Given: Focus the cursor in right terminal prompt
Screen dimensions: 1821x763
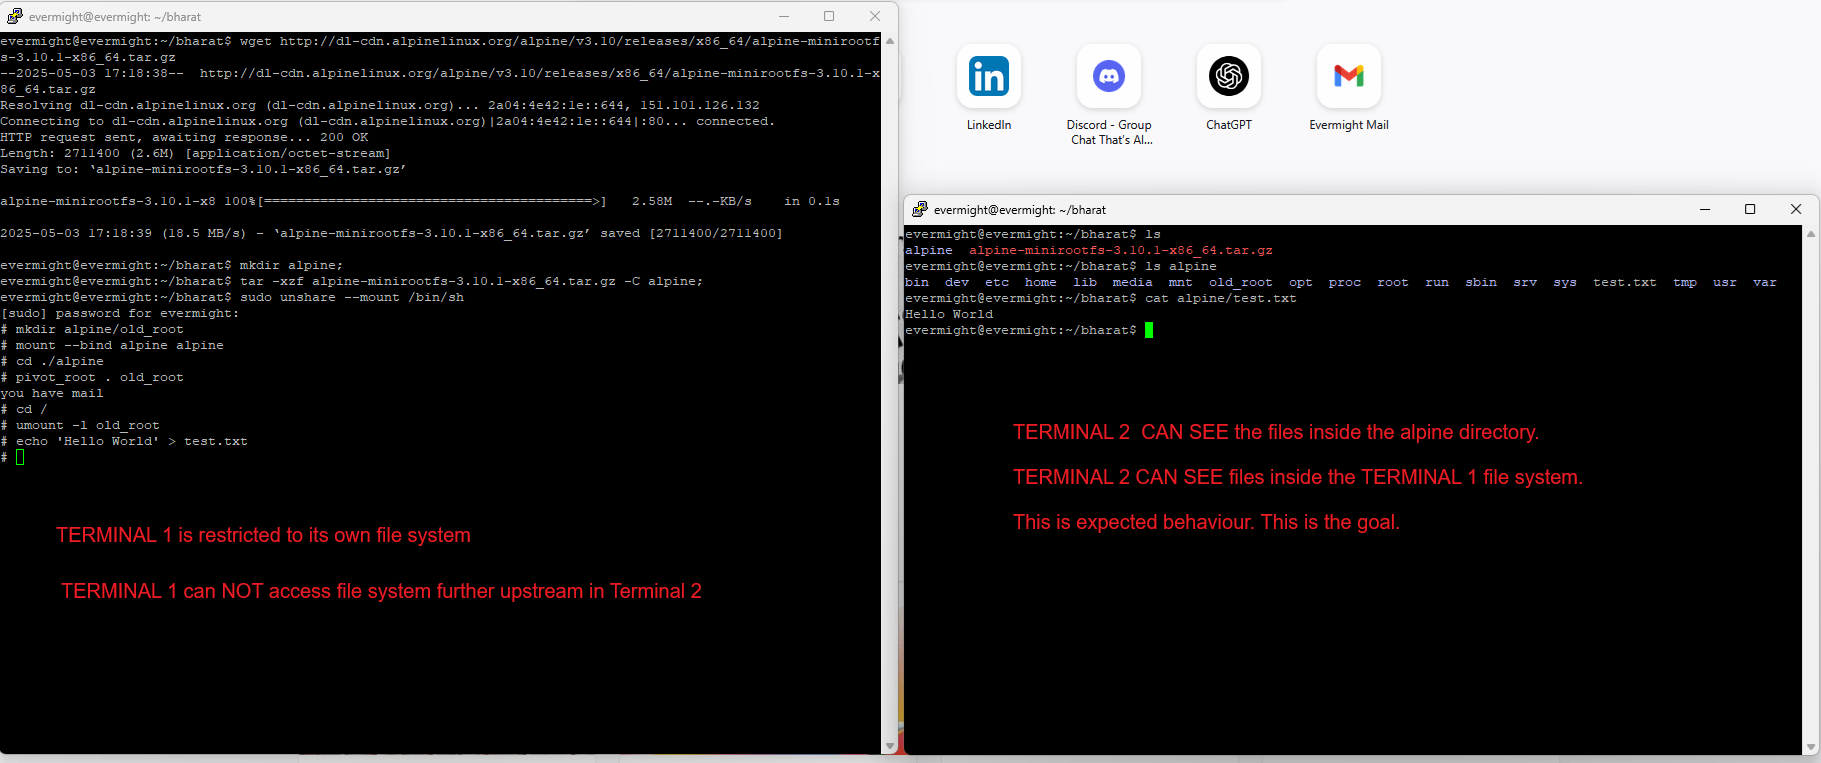Looking at the screenshot, I should click(x=1149, y=330).
